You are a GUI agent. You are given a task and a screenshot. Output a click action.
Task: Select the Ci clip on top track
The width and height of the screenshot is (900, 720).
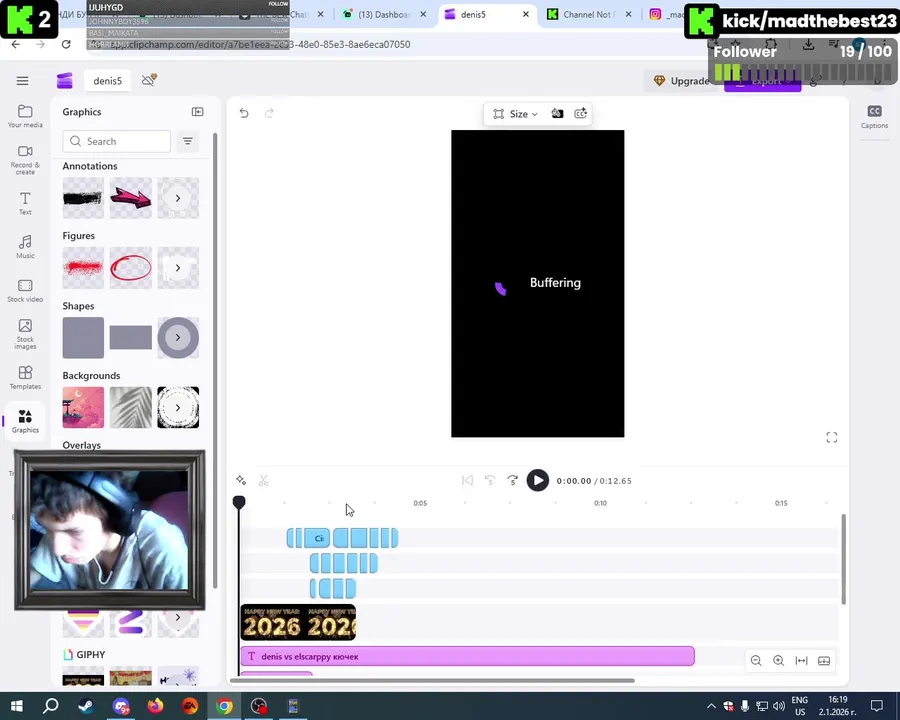(317, 538)
